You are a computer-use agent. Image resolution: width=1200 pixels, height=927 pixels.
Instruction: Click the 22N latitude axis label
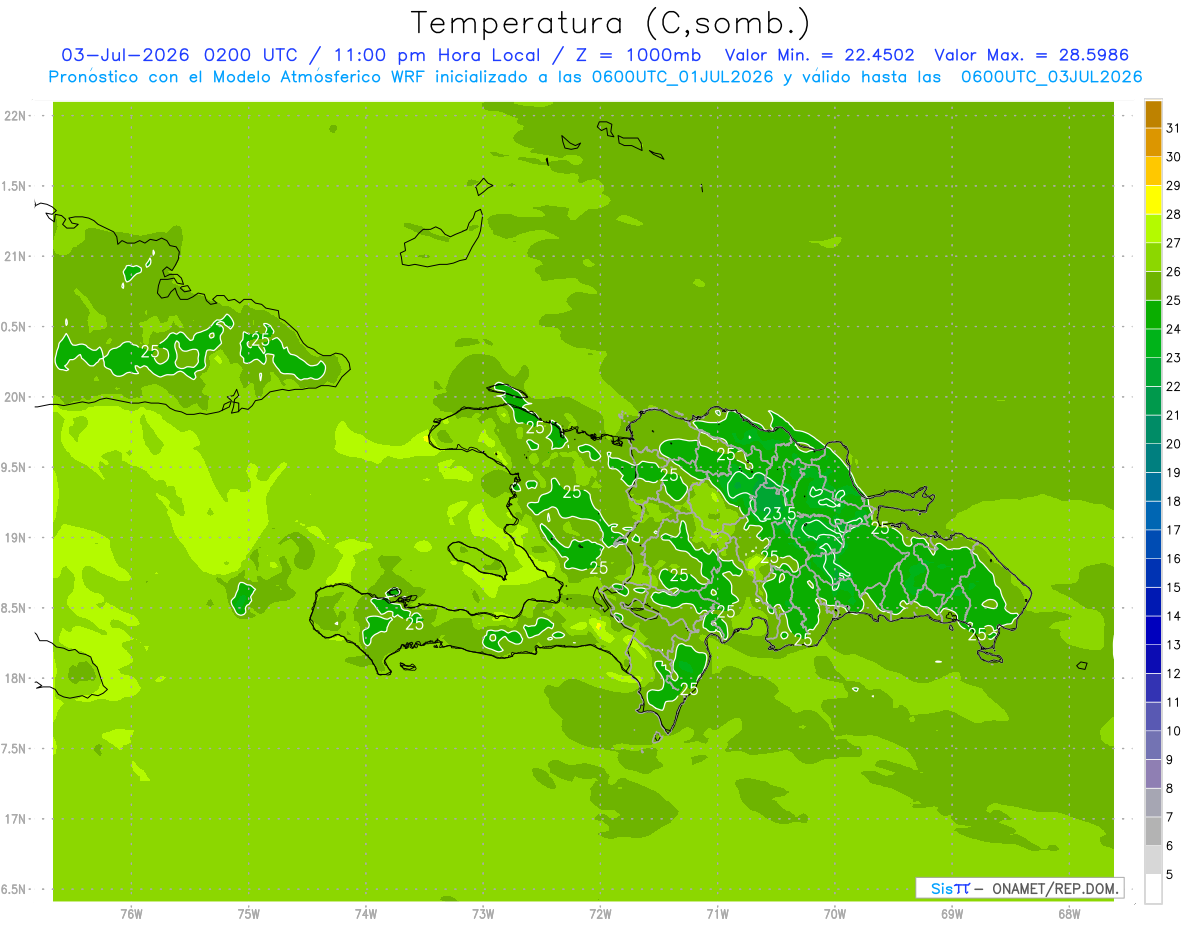point(17,116)
